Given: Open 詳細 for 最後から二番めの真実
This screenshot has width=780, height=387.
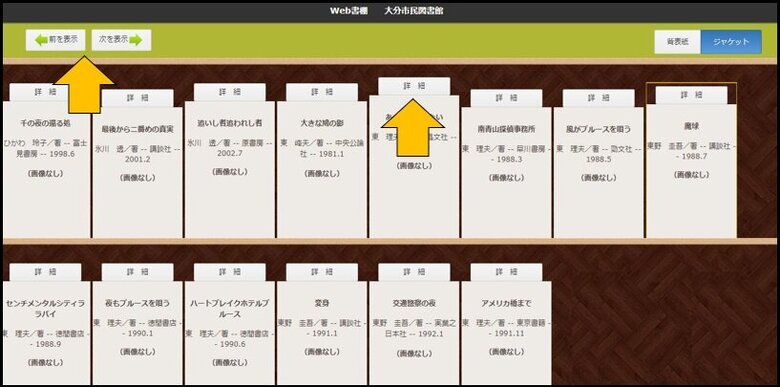Looking at the screenshot, I should click(138, 98).
